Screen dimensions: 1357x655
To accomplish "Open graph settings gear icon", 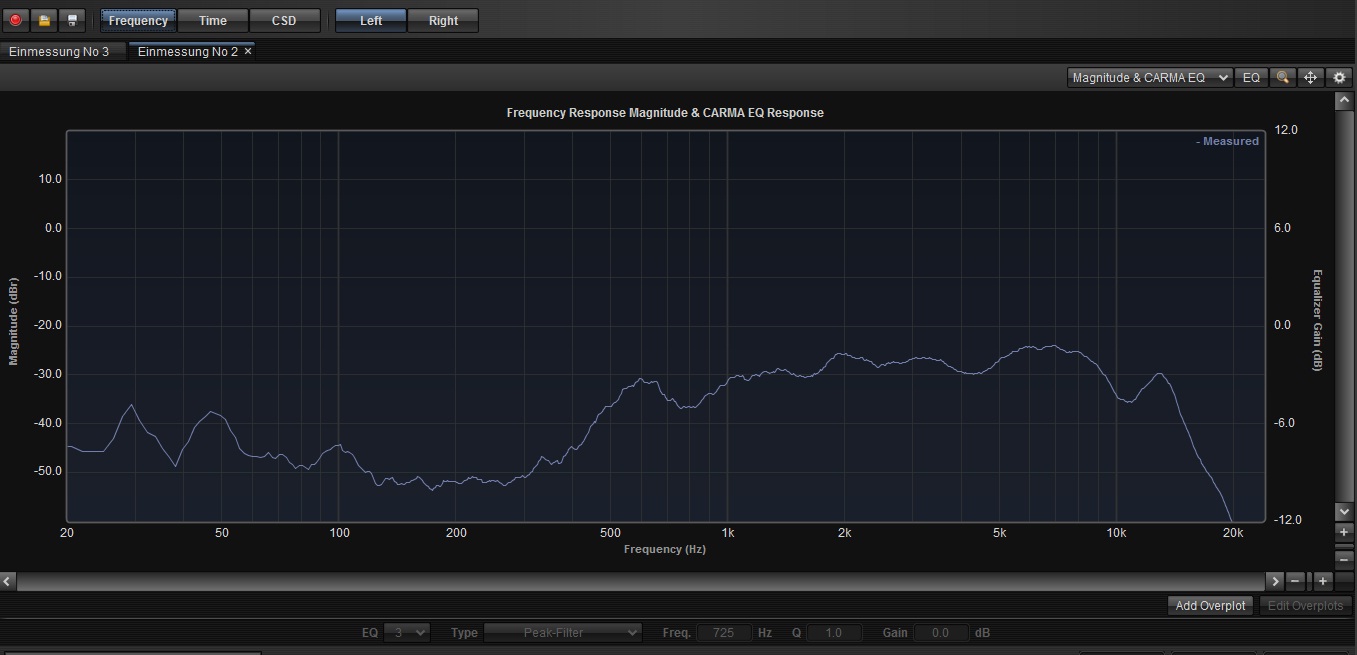I will pos(1340,77).
